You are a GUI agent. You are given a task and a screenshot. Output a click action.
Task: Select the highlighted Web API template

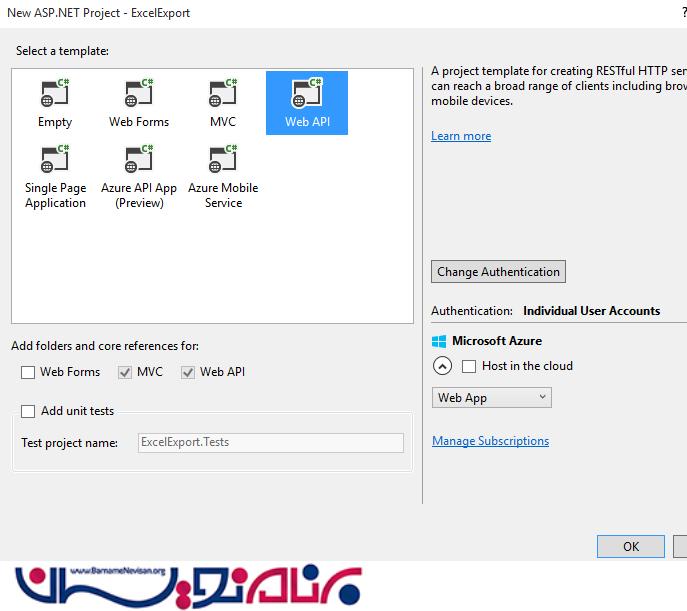click(307, 103)
